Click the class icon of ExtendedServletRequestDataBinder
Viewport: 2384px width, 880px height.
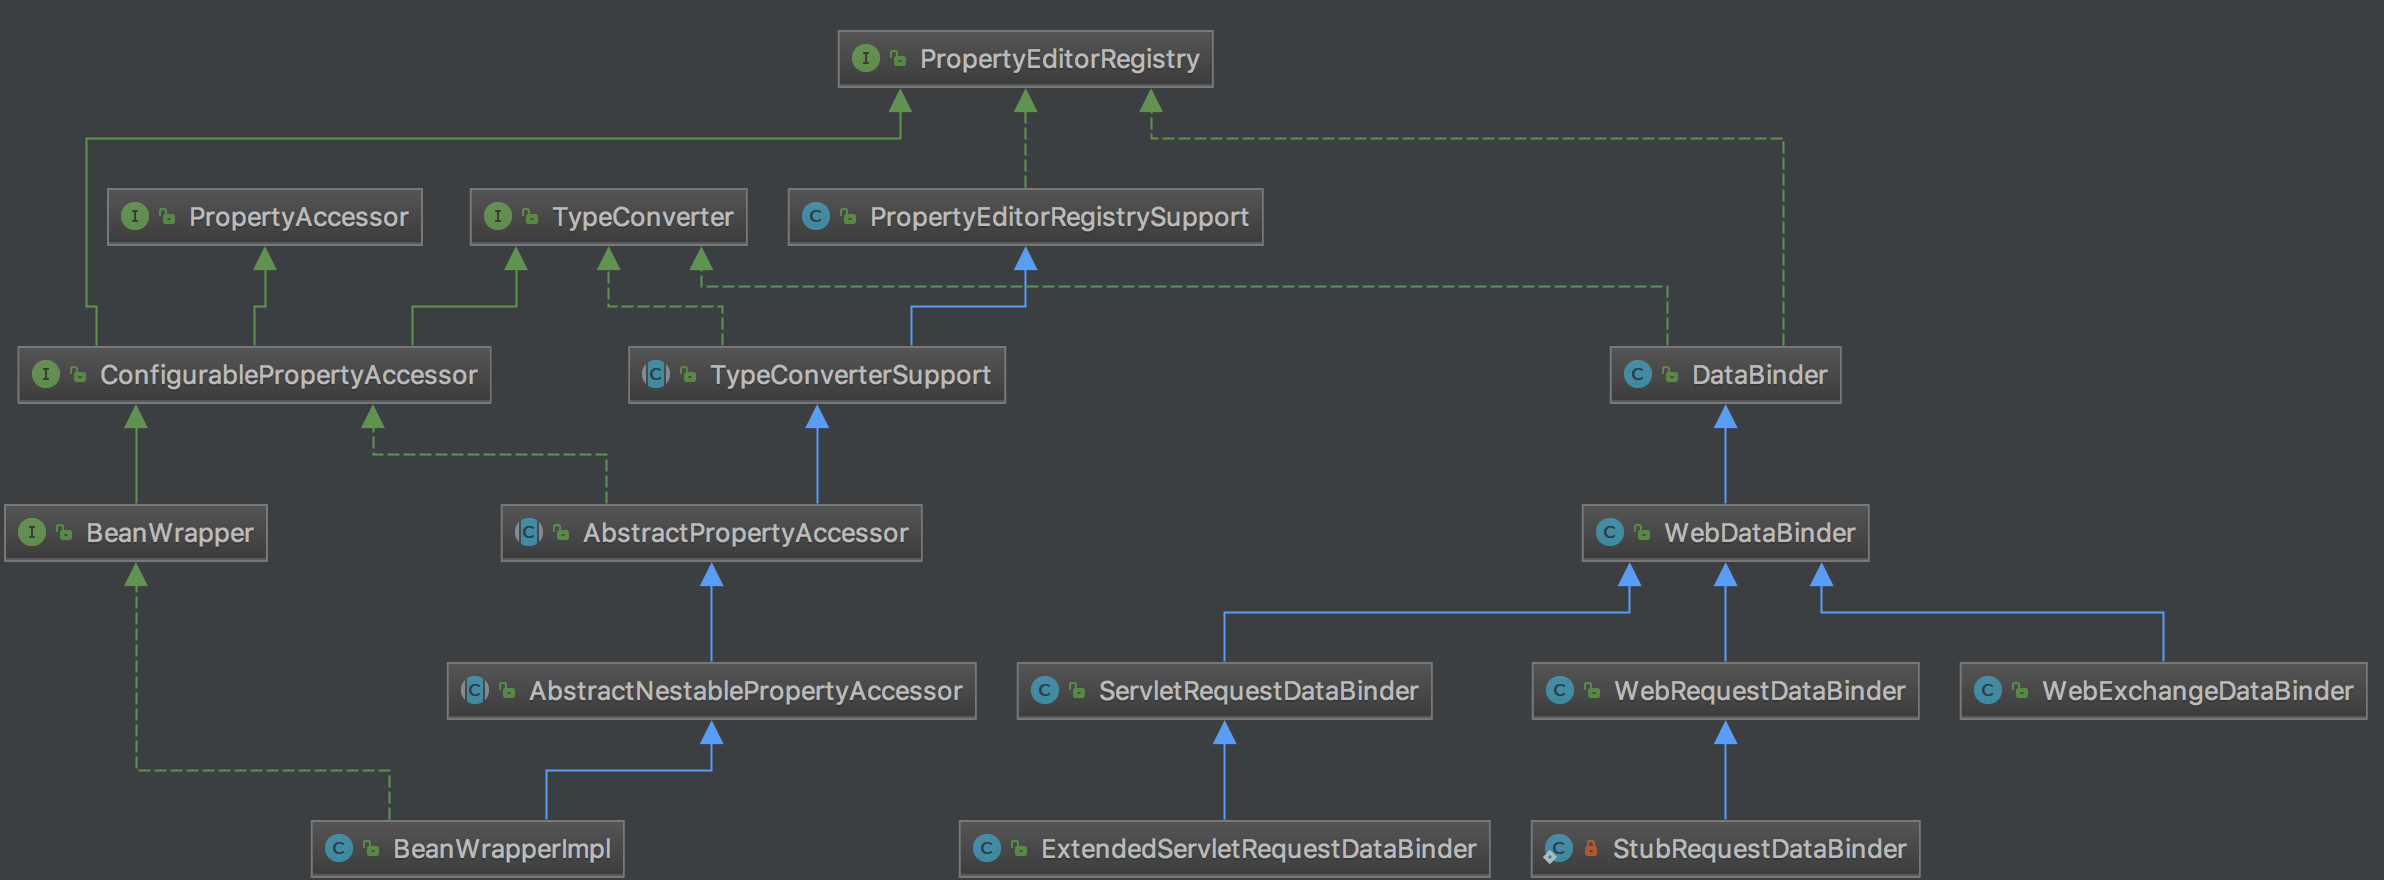(987, 848)
